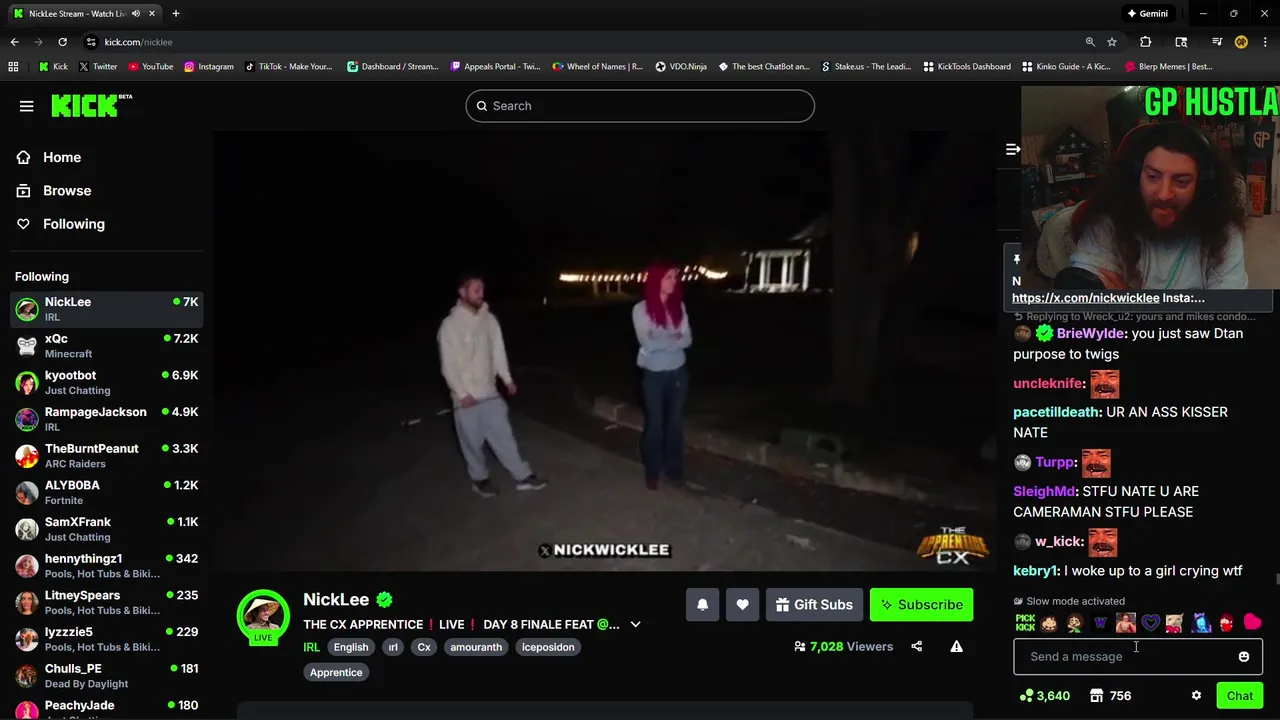Screen dimensions: 1280x720
Task: Click browser back arrow
Action: (x=15, y=42)
